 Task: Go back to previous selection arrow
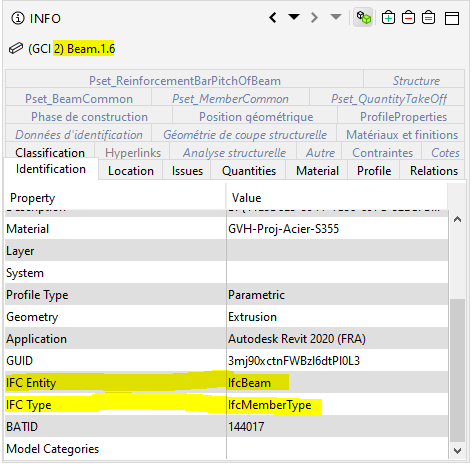click(273, 18)
